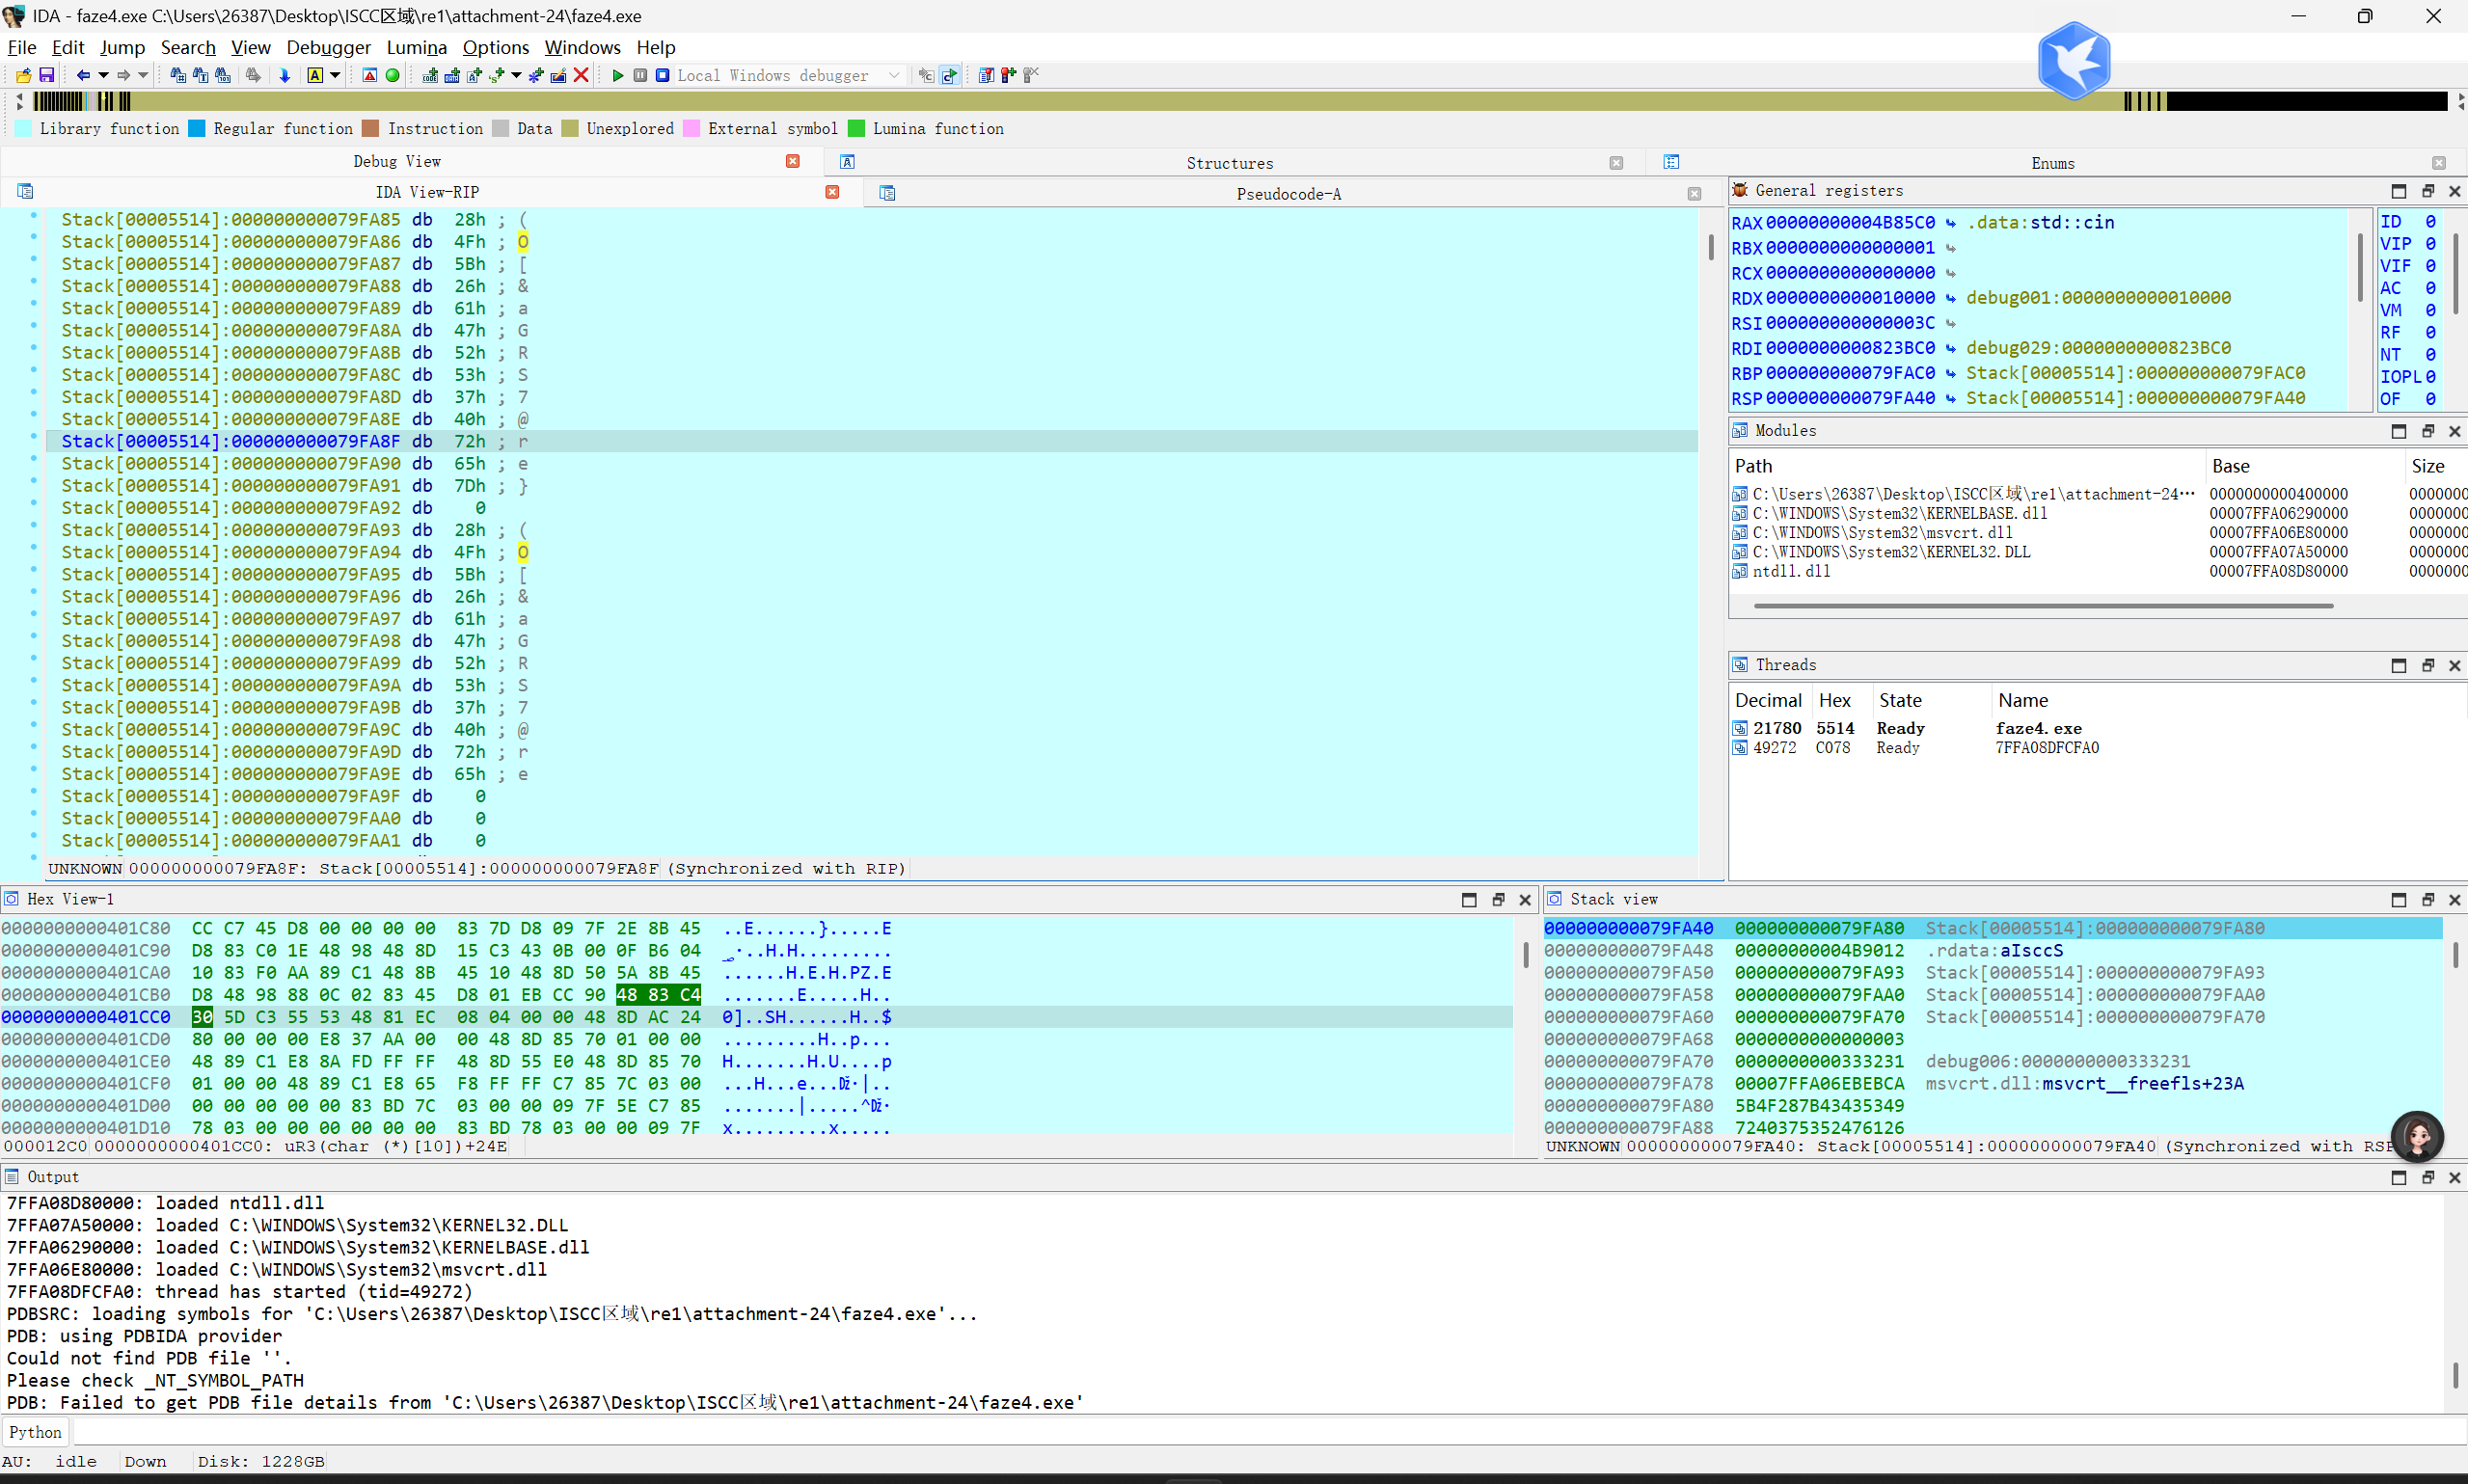Click the Regular function blue color swatch
The height and width of the screenshot is (1484, 2468).
[197, 128]
